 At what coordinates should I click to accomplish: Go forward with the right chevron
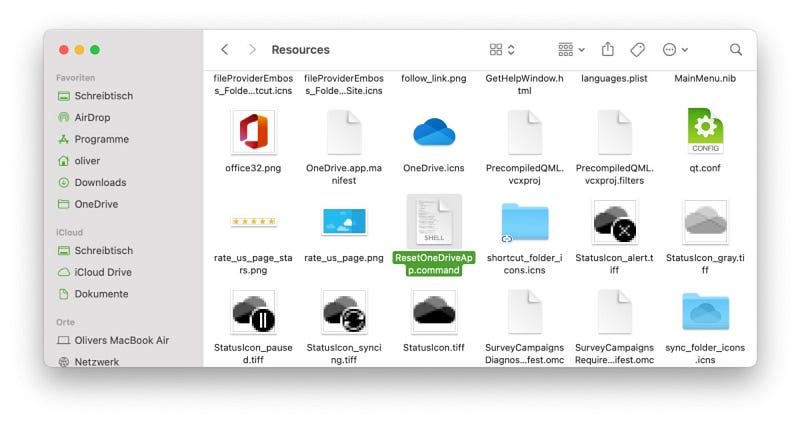pos(252,49)
